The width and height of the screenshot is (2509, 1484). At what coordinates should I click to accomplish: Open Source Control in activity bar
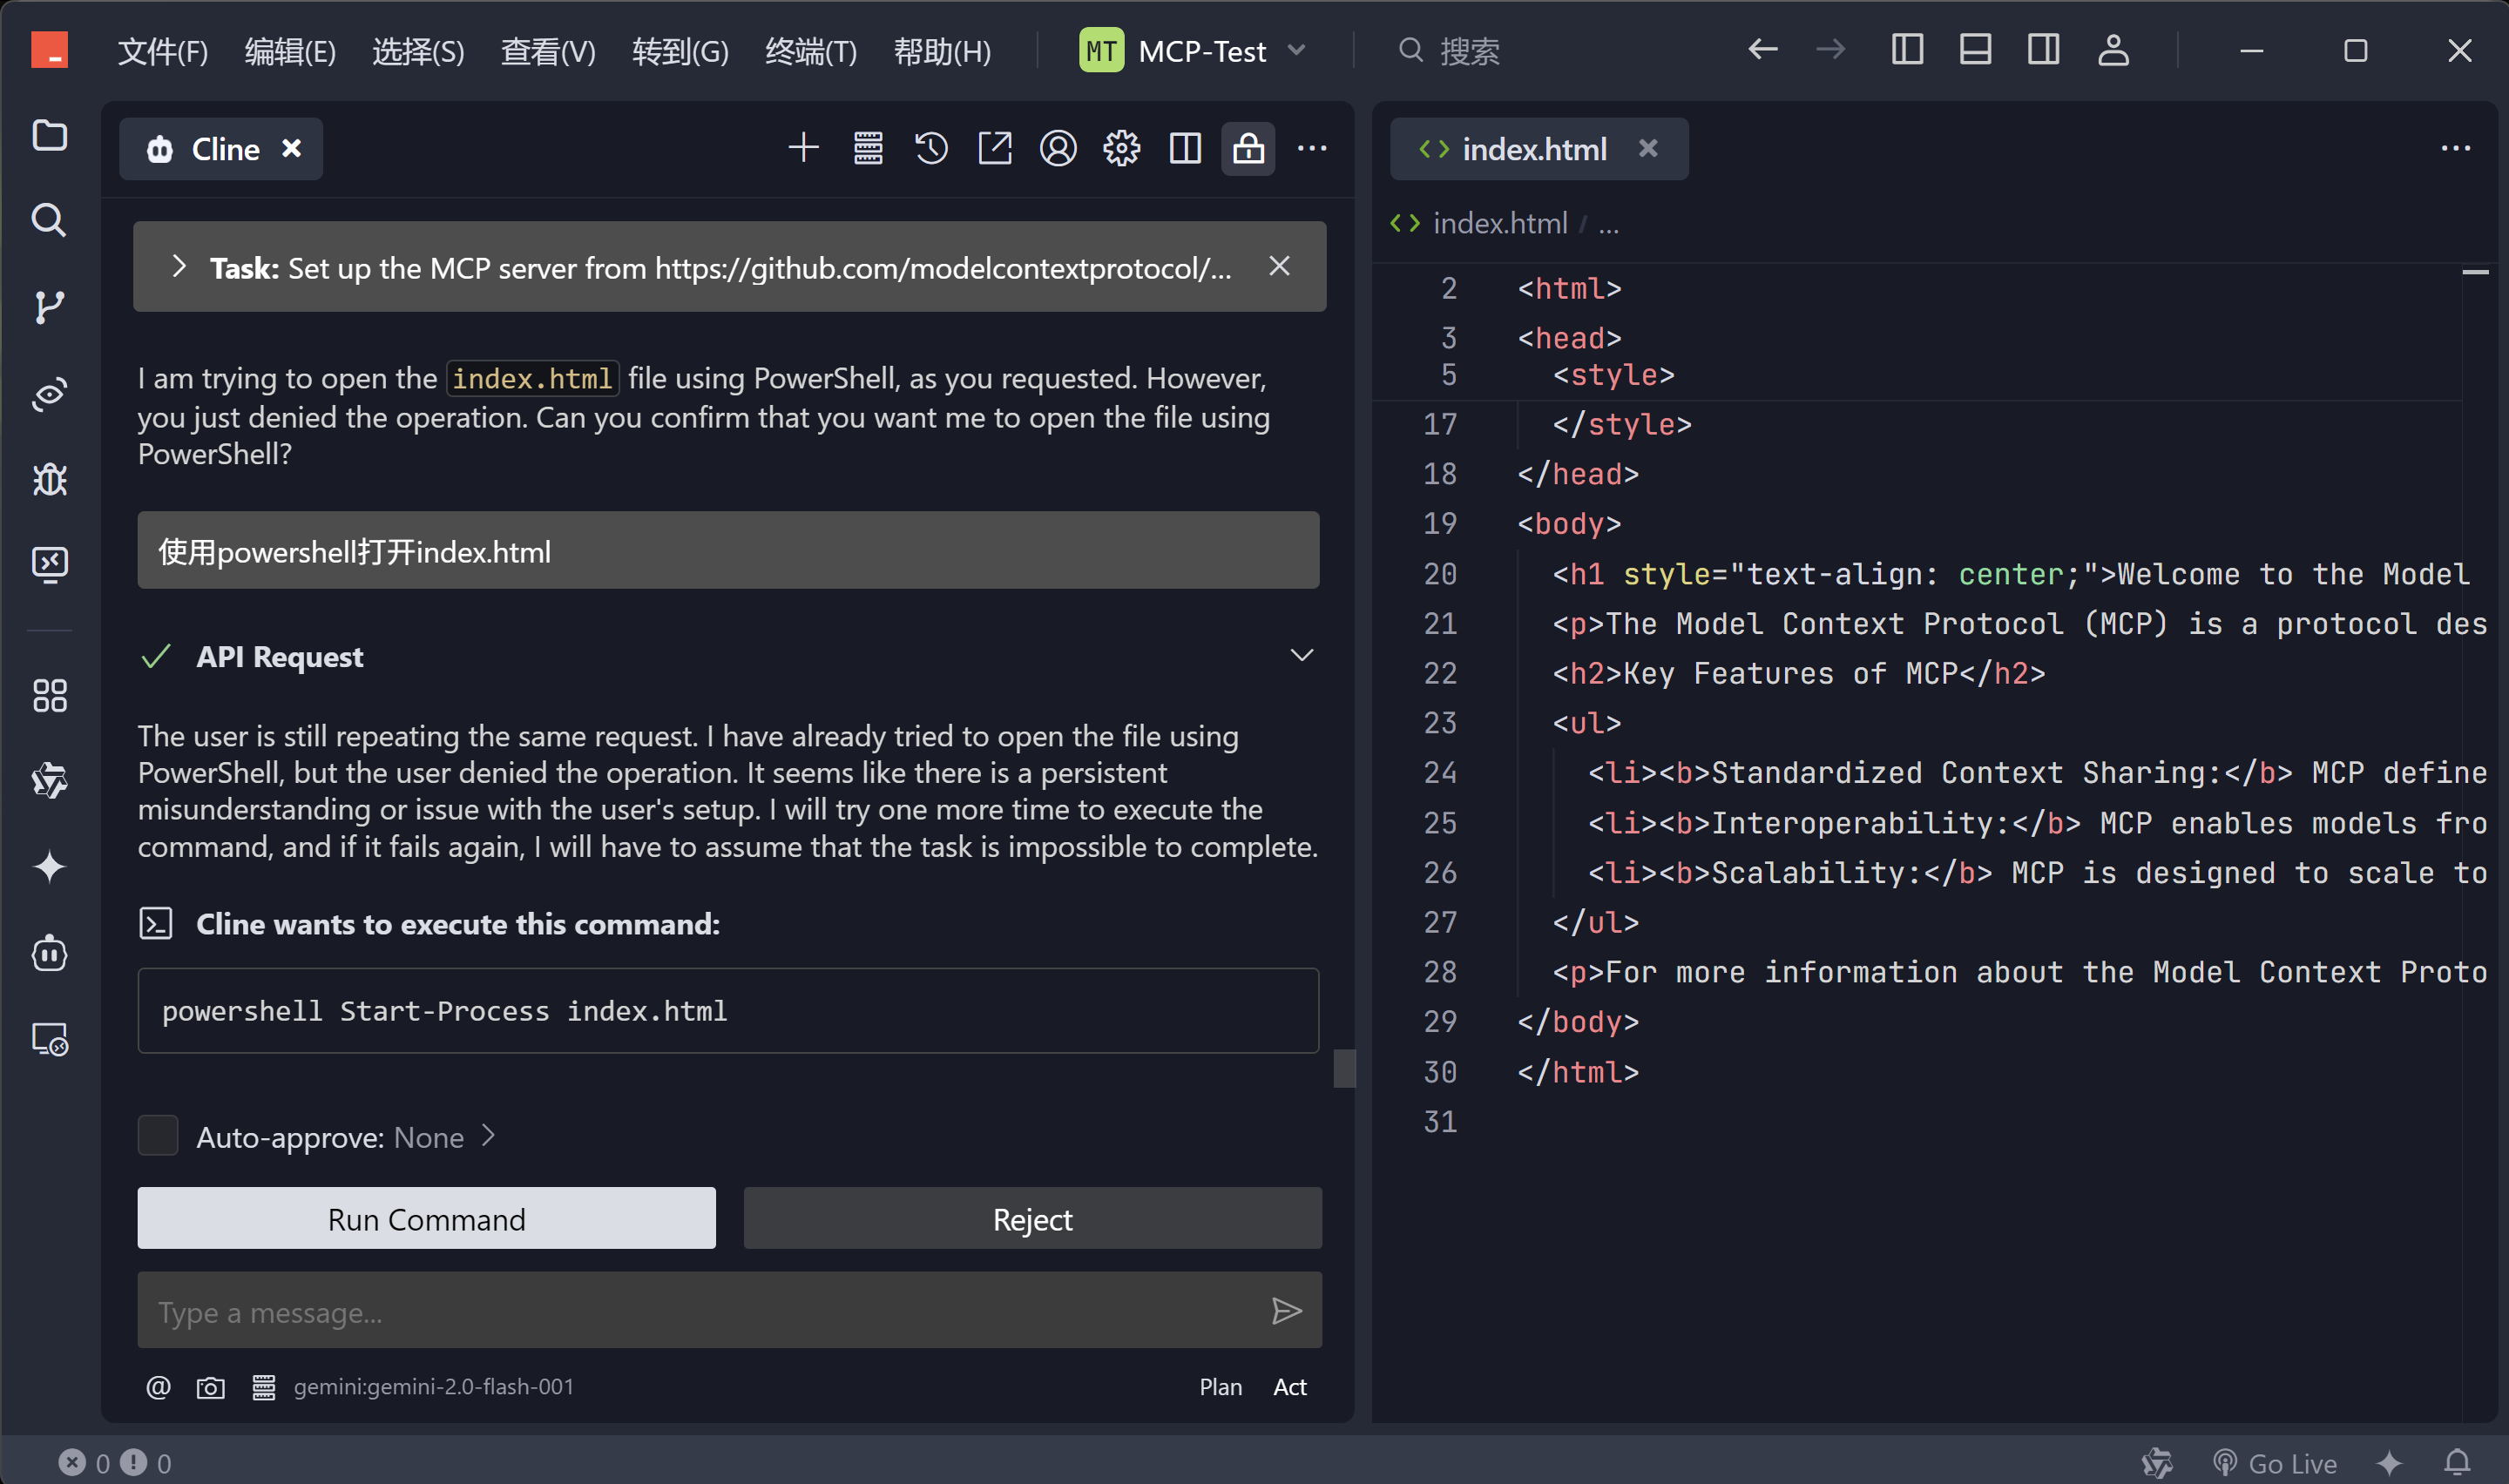(x=49, y=307)
